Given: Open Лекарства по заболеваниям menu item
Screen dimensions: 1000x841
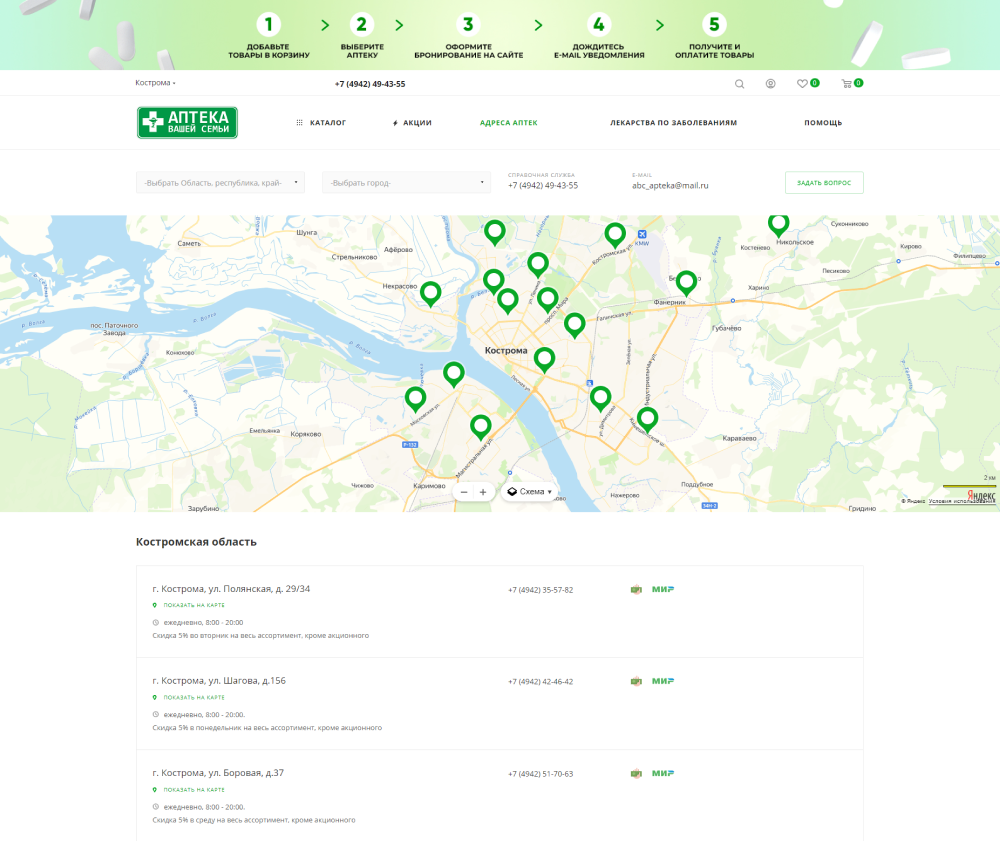Looking at the screenshot, I should click(673, 123).
